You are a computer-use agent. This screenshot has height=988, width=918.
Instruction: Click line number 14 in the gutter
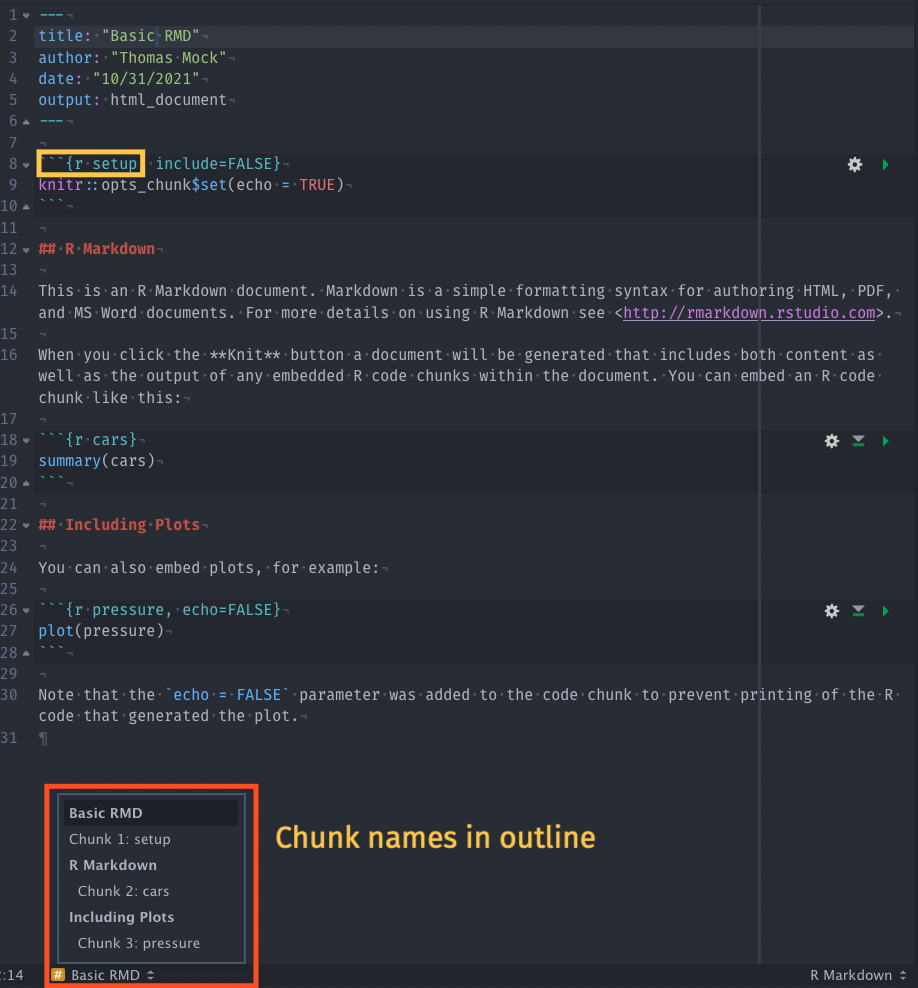pyautogui.click(x=9, y=291)
